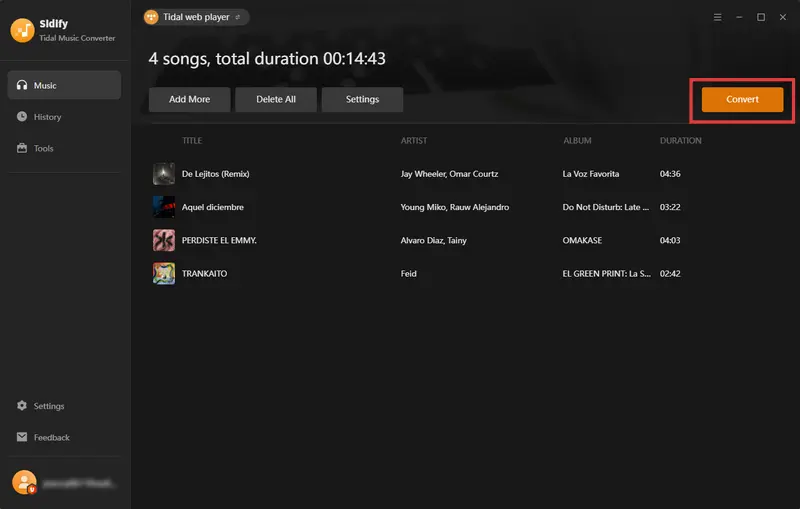Click the blurred account name text
Viewport: 800px width, 509px height.
coord(79,483)
